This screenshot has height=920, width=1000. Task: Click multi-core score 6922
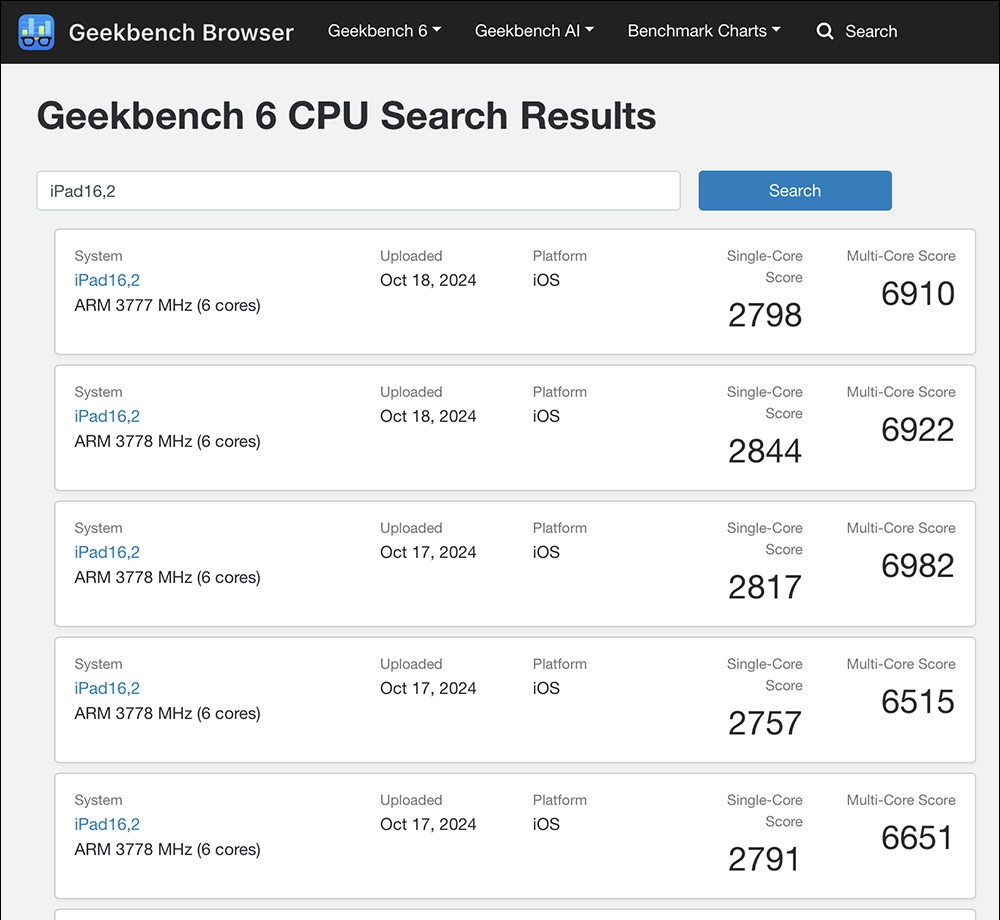(918, 429)
